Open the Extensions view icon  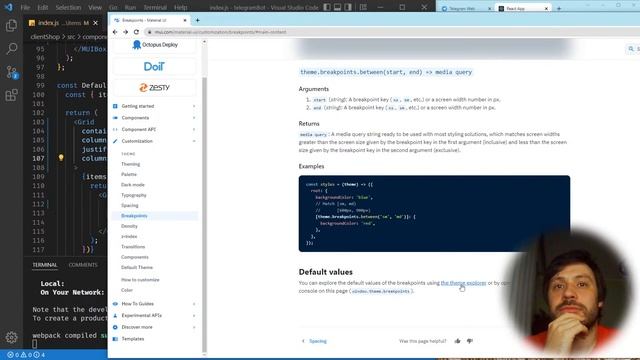pyautogui.click(x=11, y=95)
